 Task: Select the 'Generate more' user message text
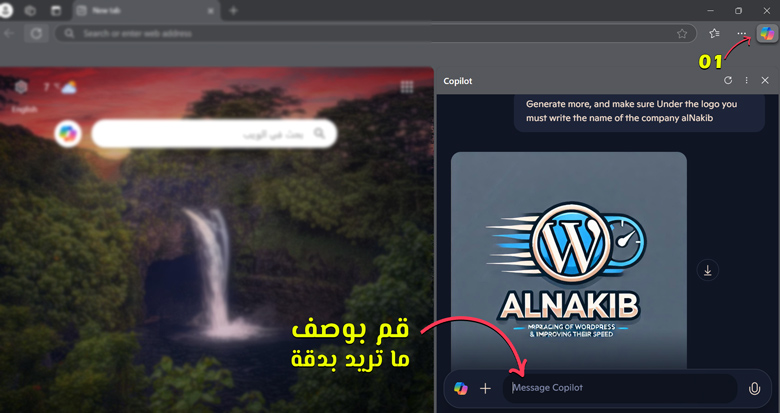[631, 111]
